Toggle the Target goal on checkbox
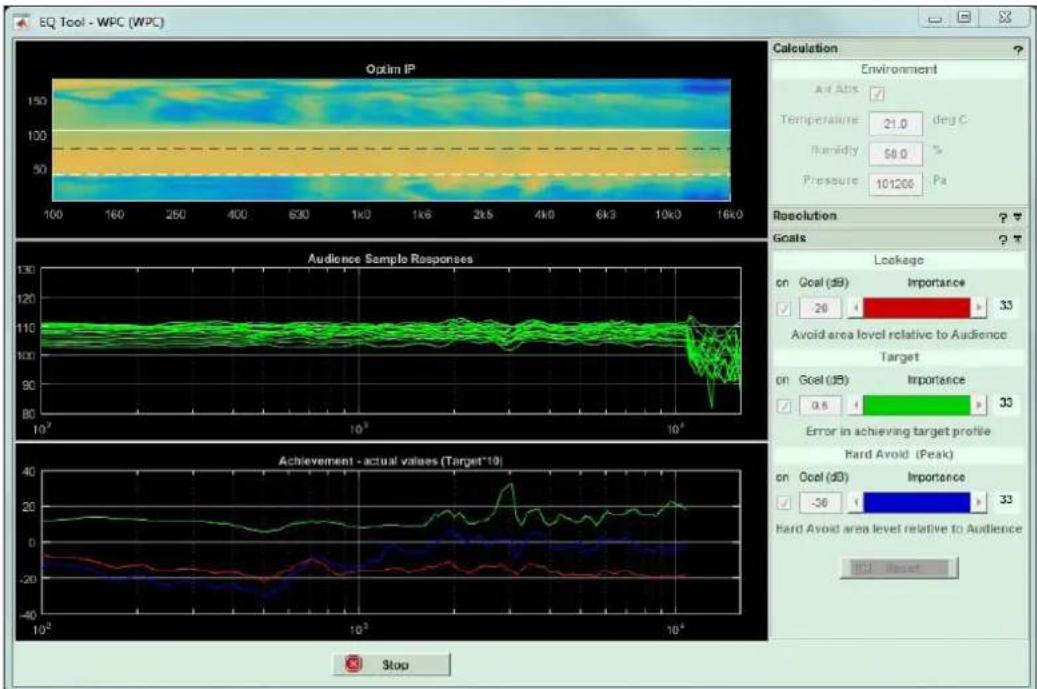This screenshot has width=1037, height=689. tap(784, 406)
